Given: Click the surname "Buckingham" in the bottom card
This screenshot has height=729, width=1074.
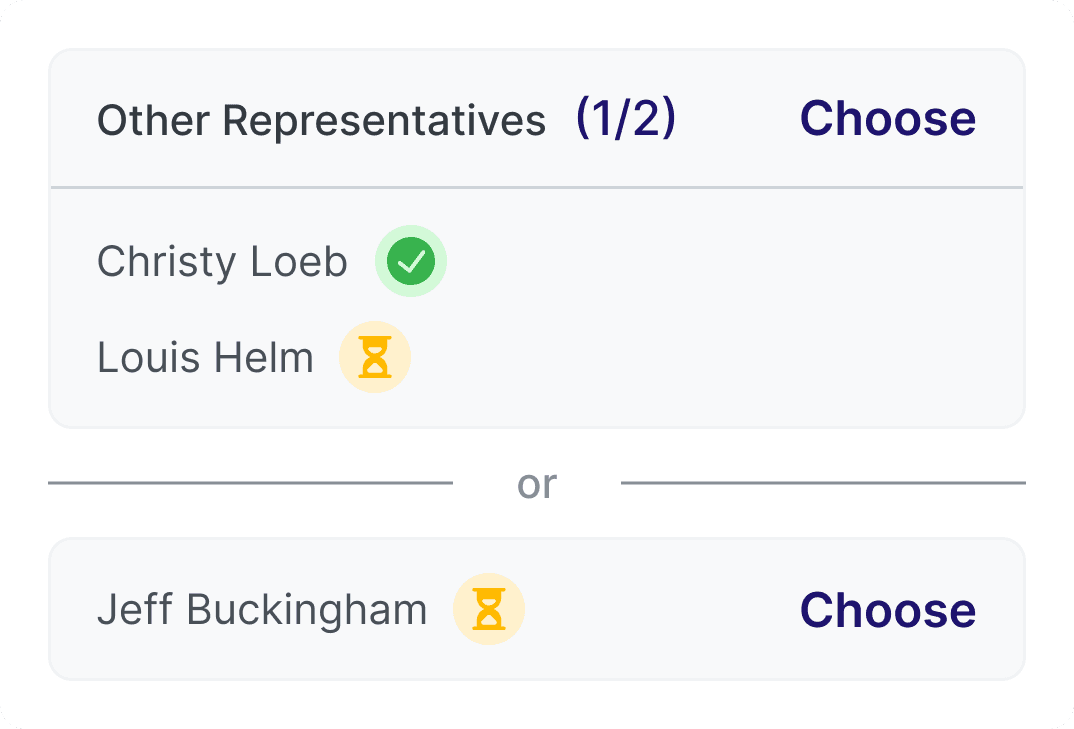Looking at the screenshot, I should pyautogui.click(x=307, y=609).
